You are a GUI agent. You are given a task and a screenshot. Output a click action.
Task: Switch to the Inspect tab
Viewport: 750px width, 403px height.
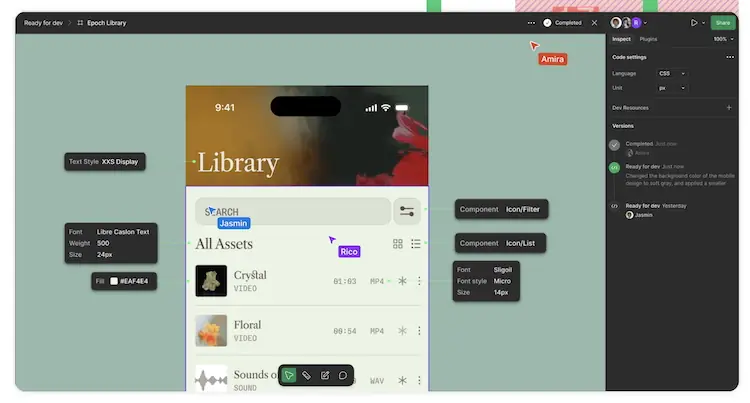pyautogui.click(x=621, y=39)
